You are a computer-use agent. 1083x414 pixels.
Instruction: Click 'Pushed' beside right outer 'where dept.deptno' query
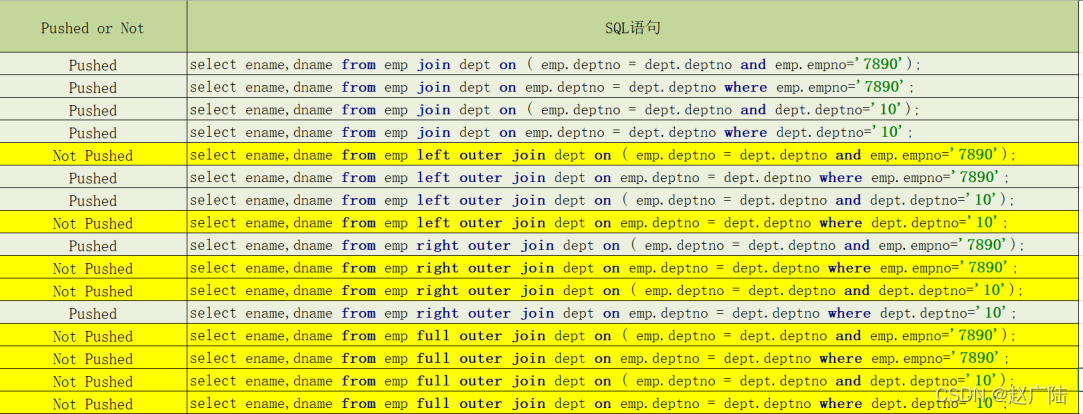coord(93,314)
